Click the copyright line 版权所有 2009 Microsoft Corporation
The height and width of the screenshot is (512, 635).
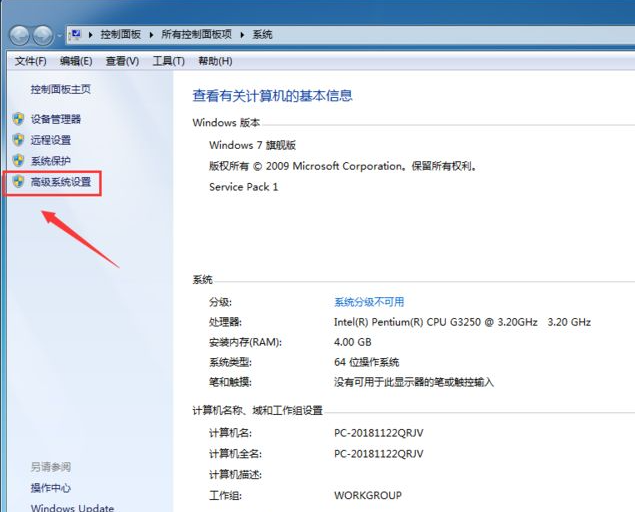click(343, 166)
